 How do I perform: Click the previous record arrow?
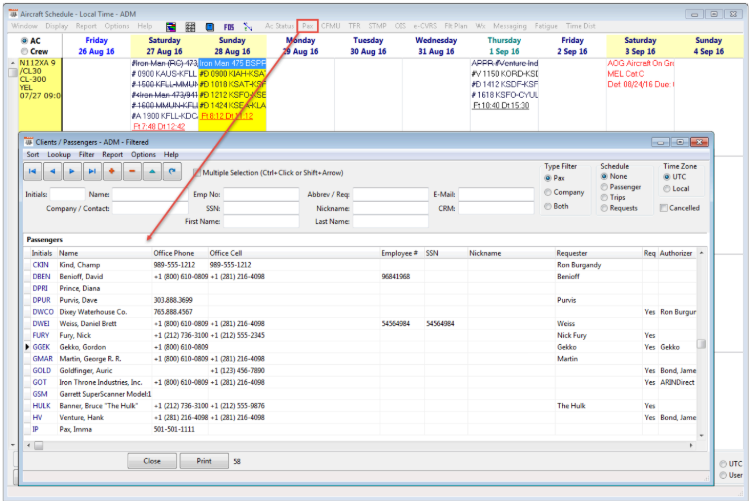(54, 172)
